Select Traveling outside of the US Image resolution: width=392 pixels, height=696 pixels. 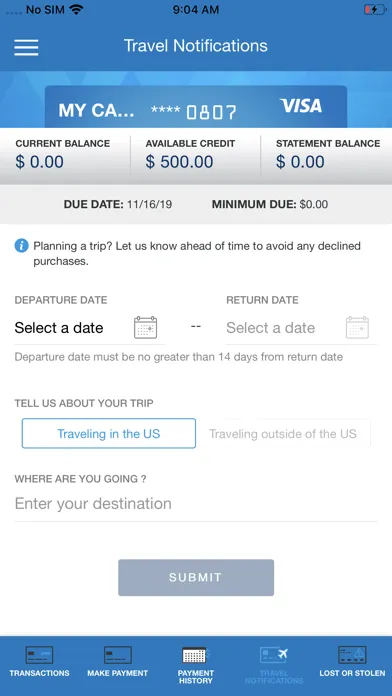(x=283, y=433)
